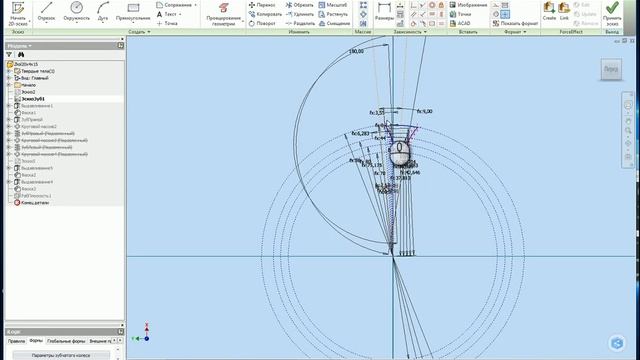Click the Параметры зубчатого колеса button
Screen dimensions: 640x360
(x=61, y=355)
